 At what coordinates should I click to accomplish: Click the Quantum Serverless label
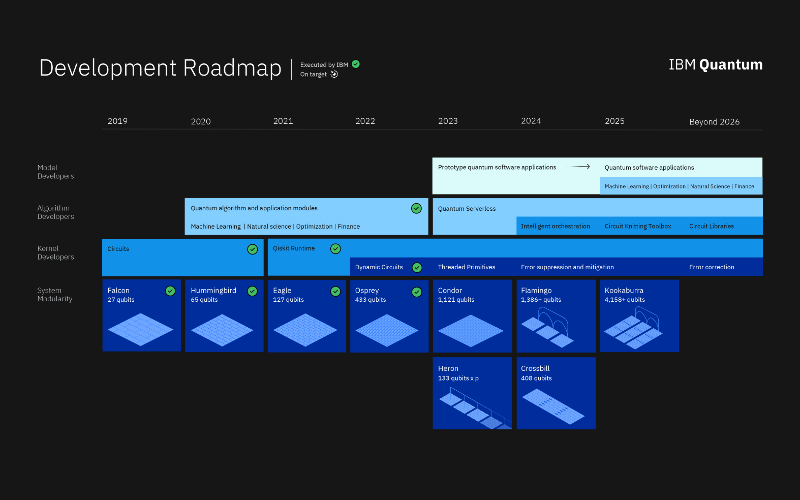(467, 209)
